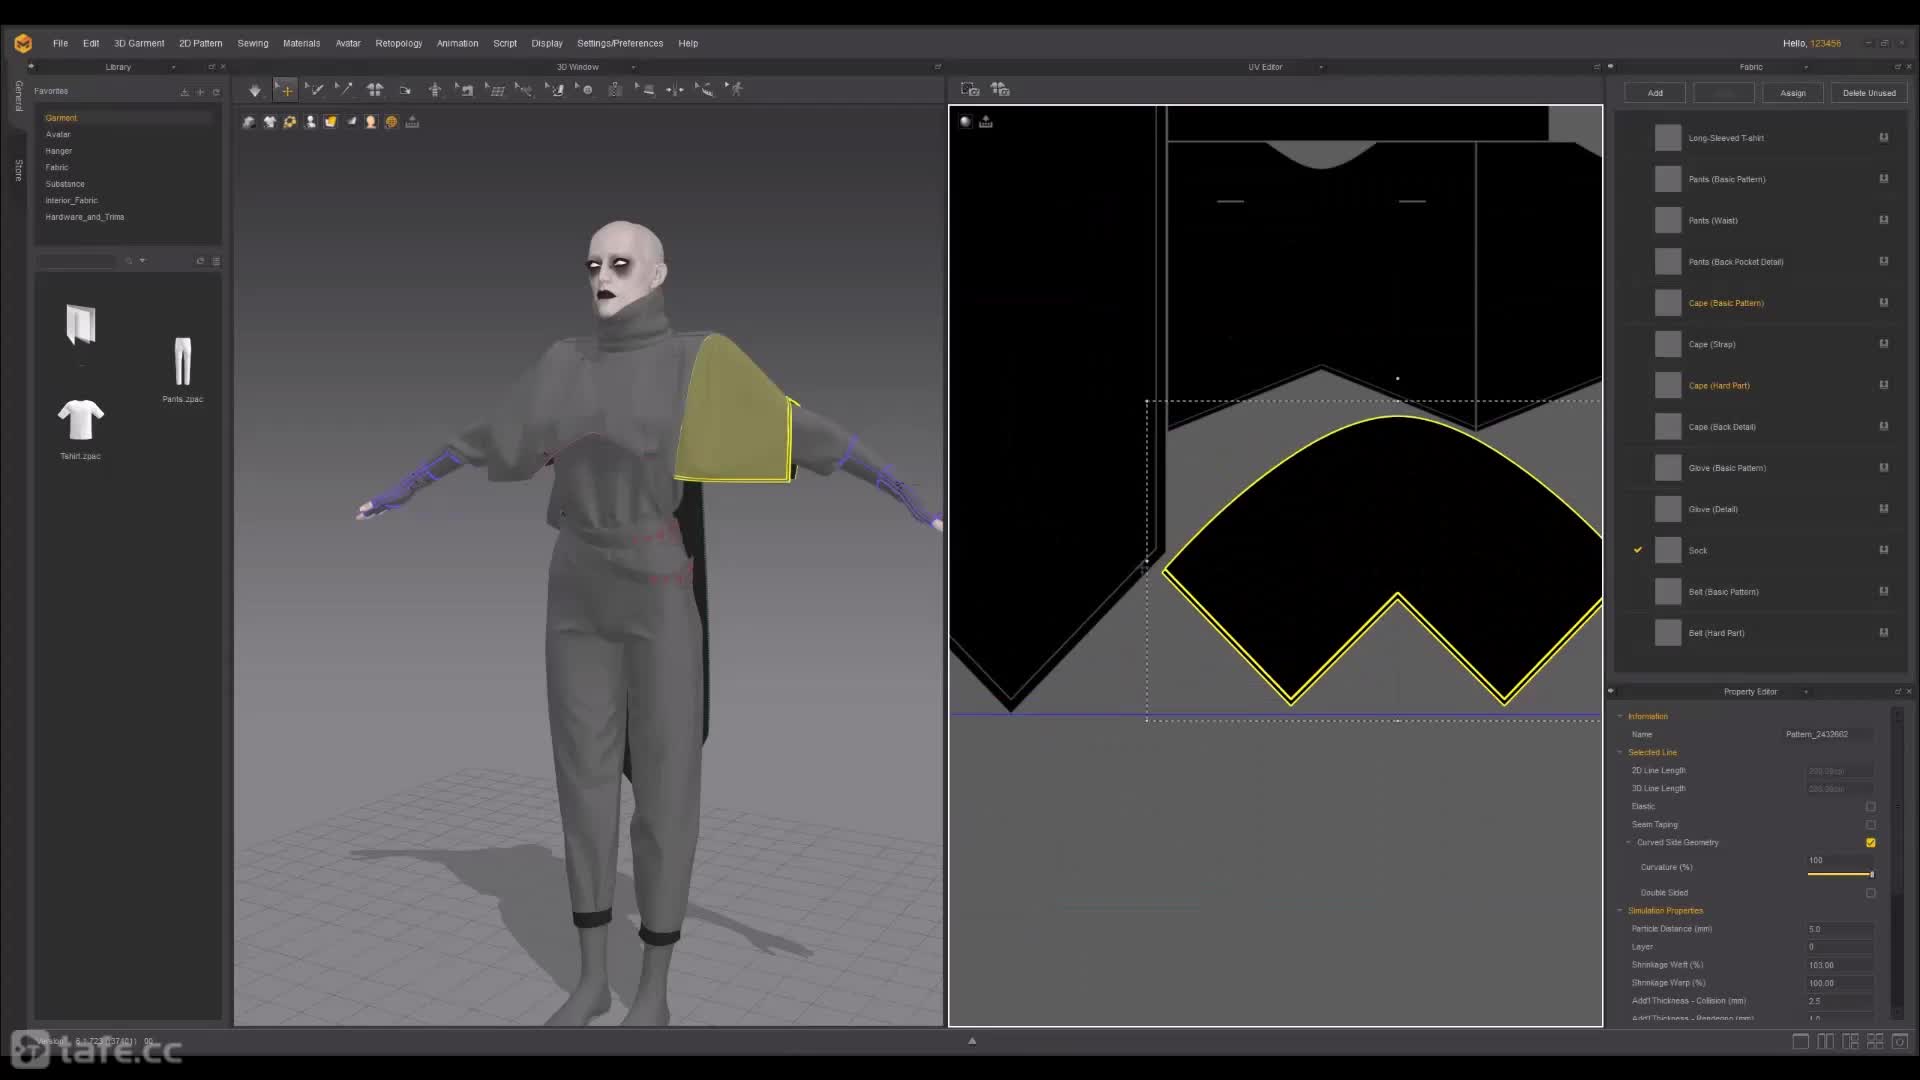This screenshot has width=1920, height=1080.
Task: Toggle icon right of Long-Sleeved T-shirt fabric
Action: pyautogui.click(x=1884, y=138)
